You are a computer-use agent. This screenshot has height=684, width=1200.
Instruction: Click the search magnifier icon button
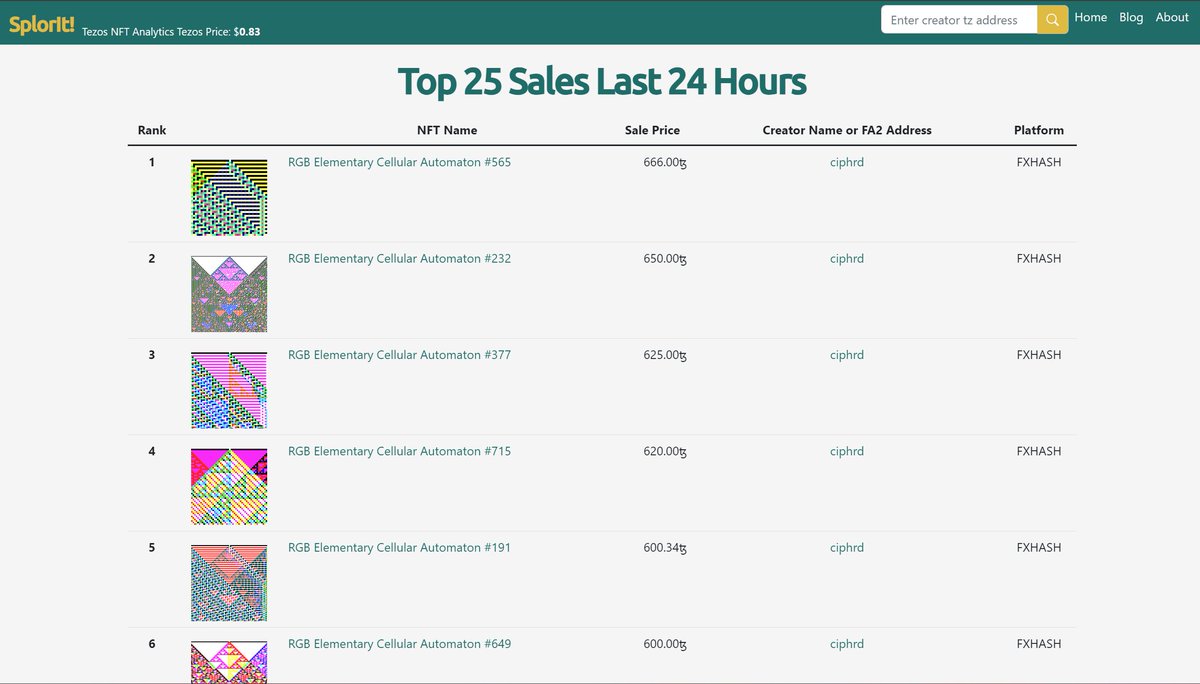[1052, 20]
